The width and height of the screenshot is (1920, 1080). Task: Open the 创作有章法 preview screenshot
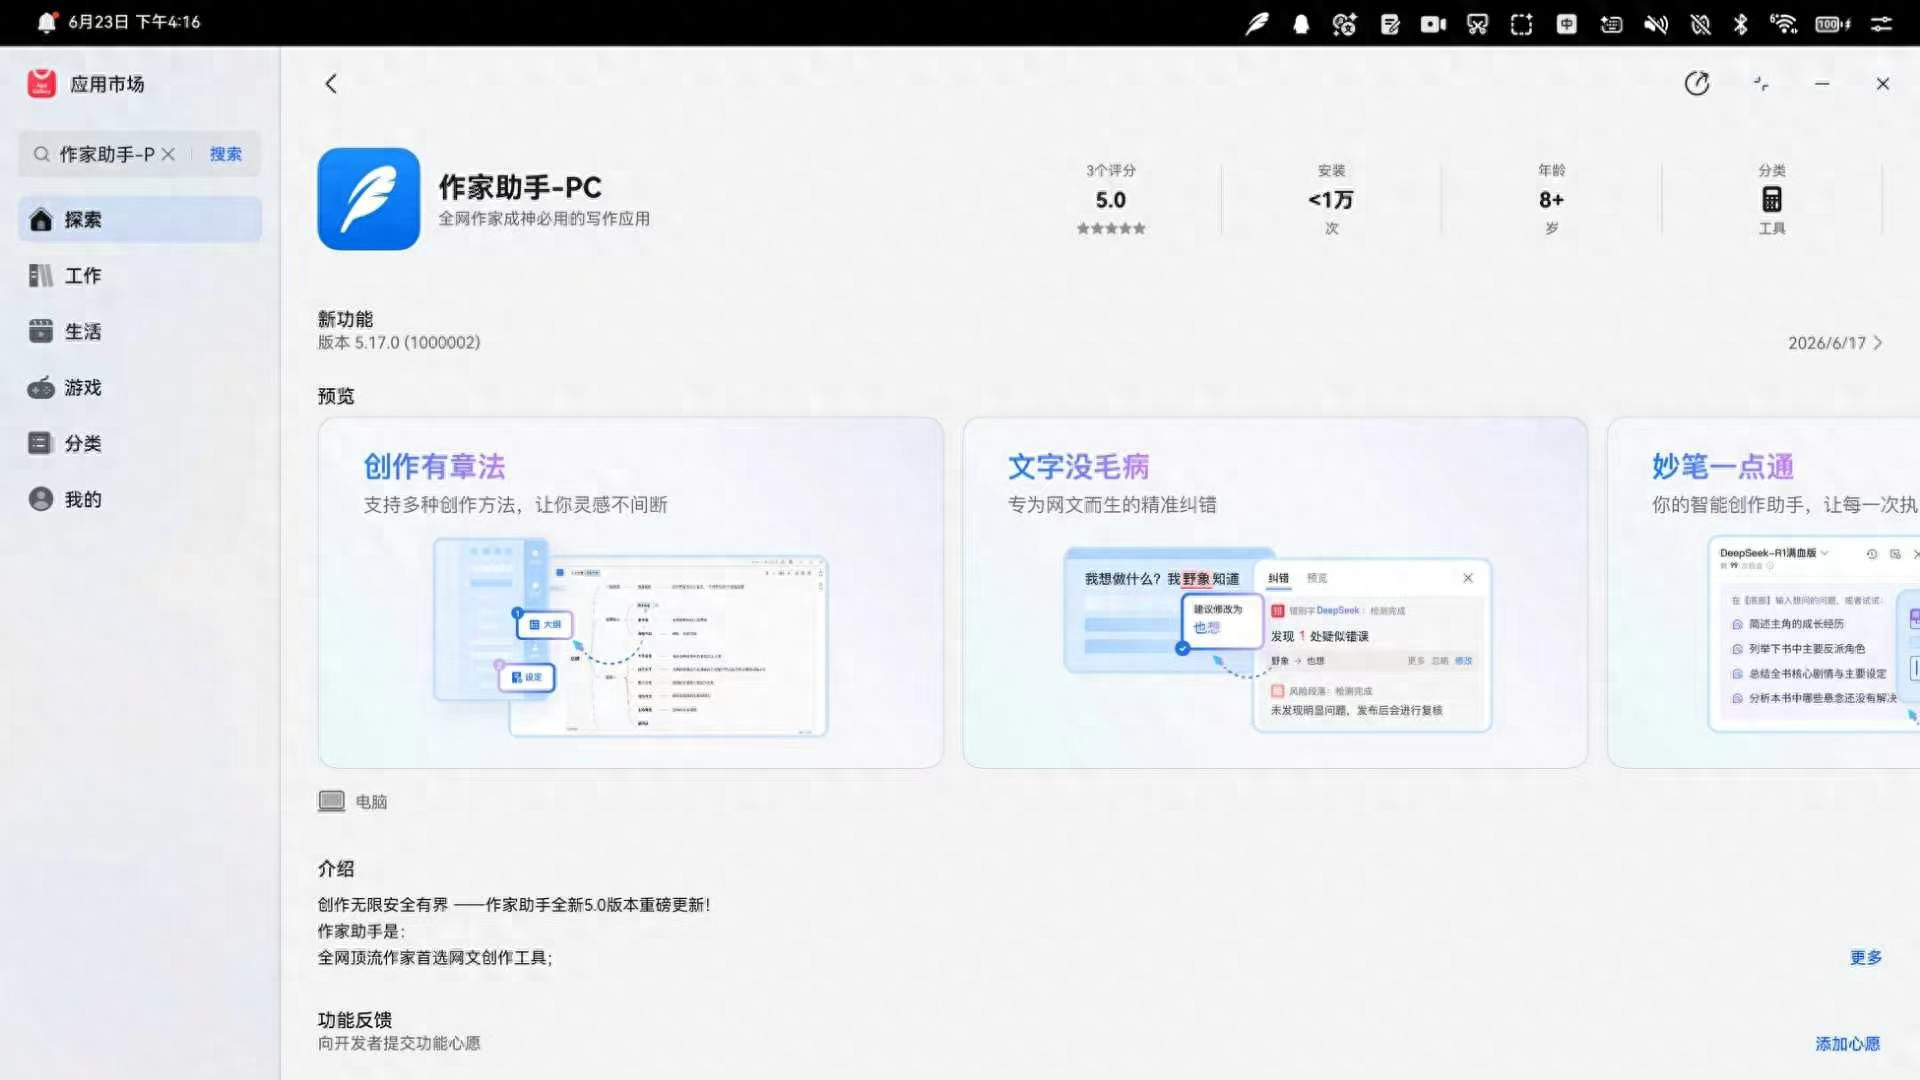[x=631, y=593]
